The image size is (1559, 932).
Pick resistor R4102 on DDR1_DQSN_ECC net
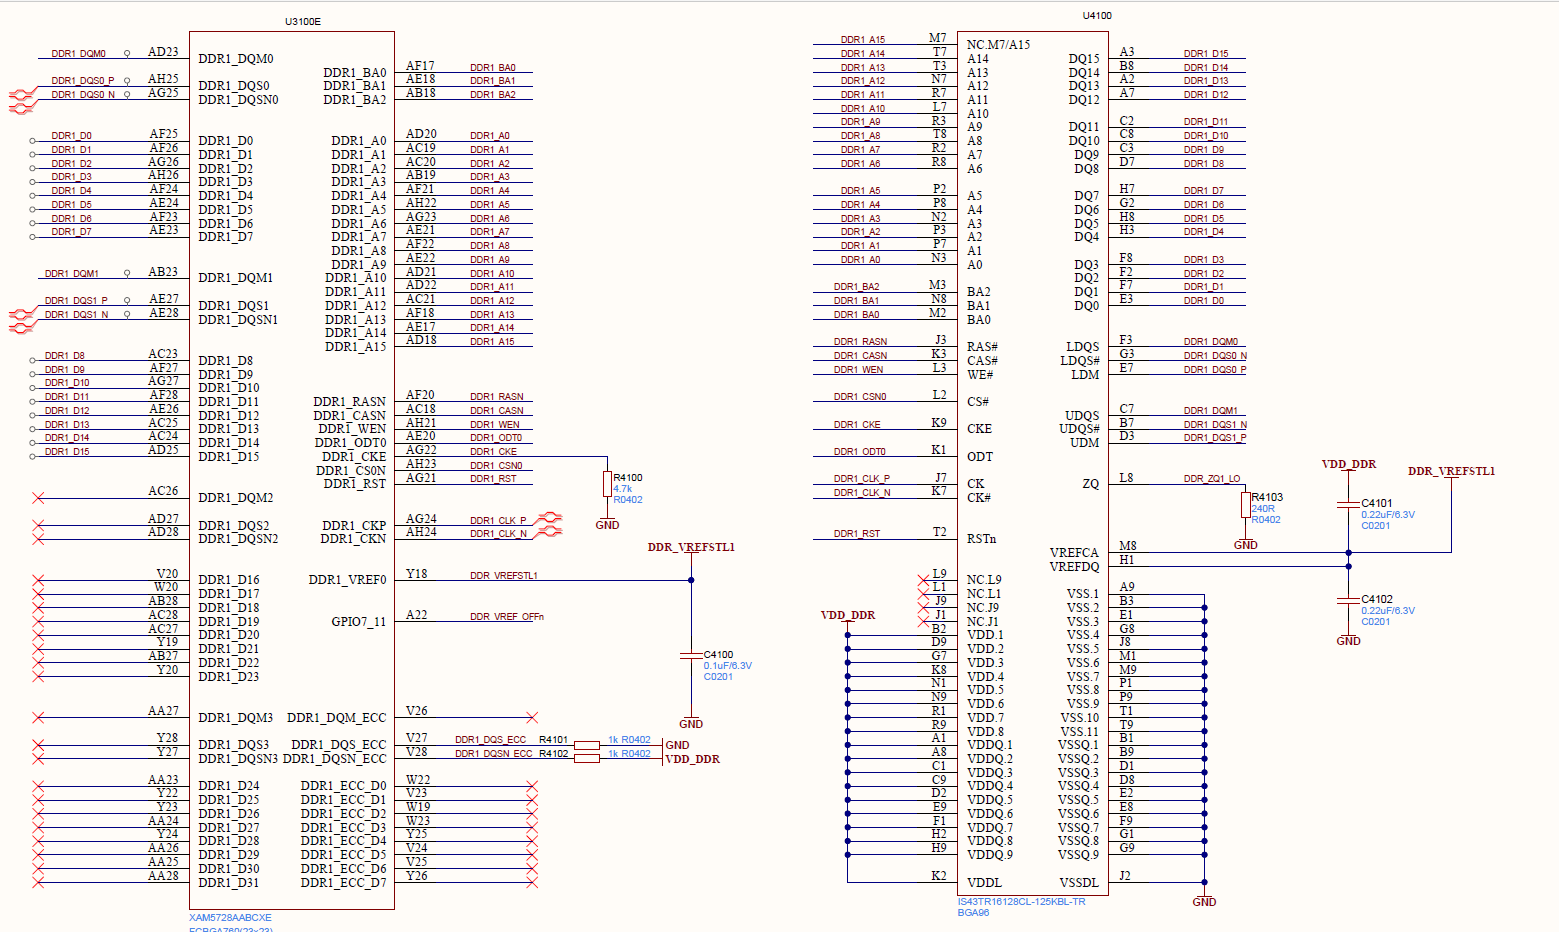[587, 758]
